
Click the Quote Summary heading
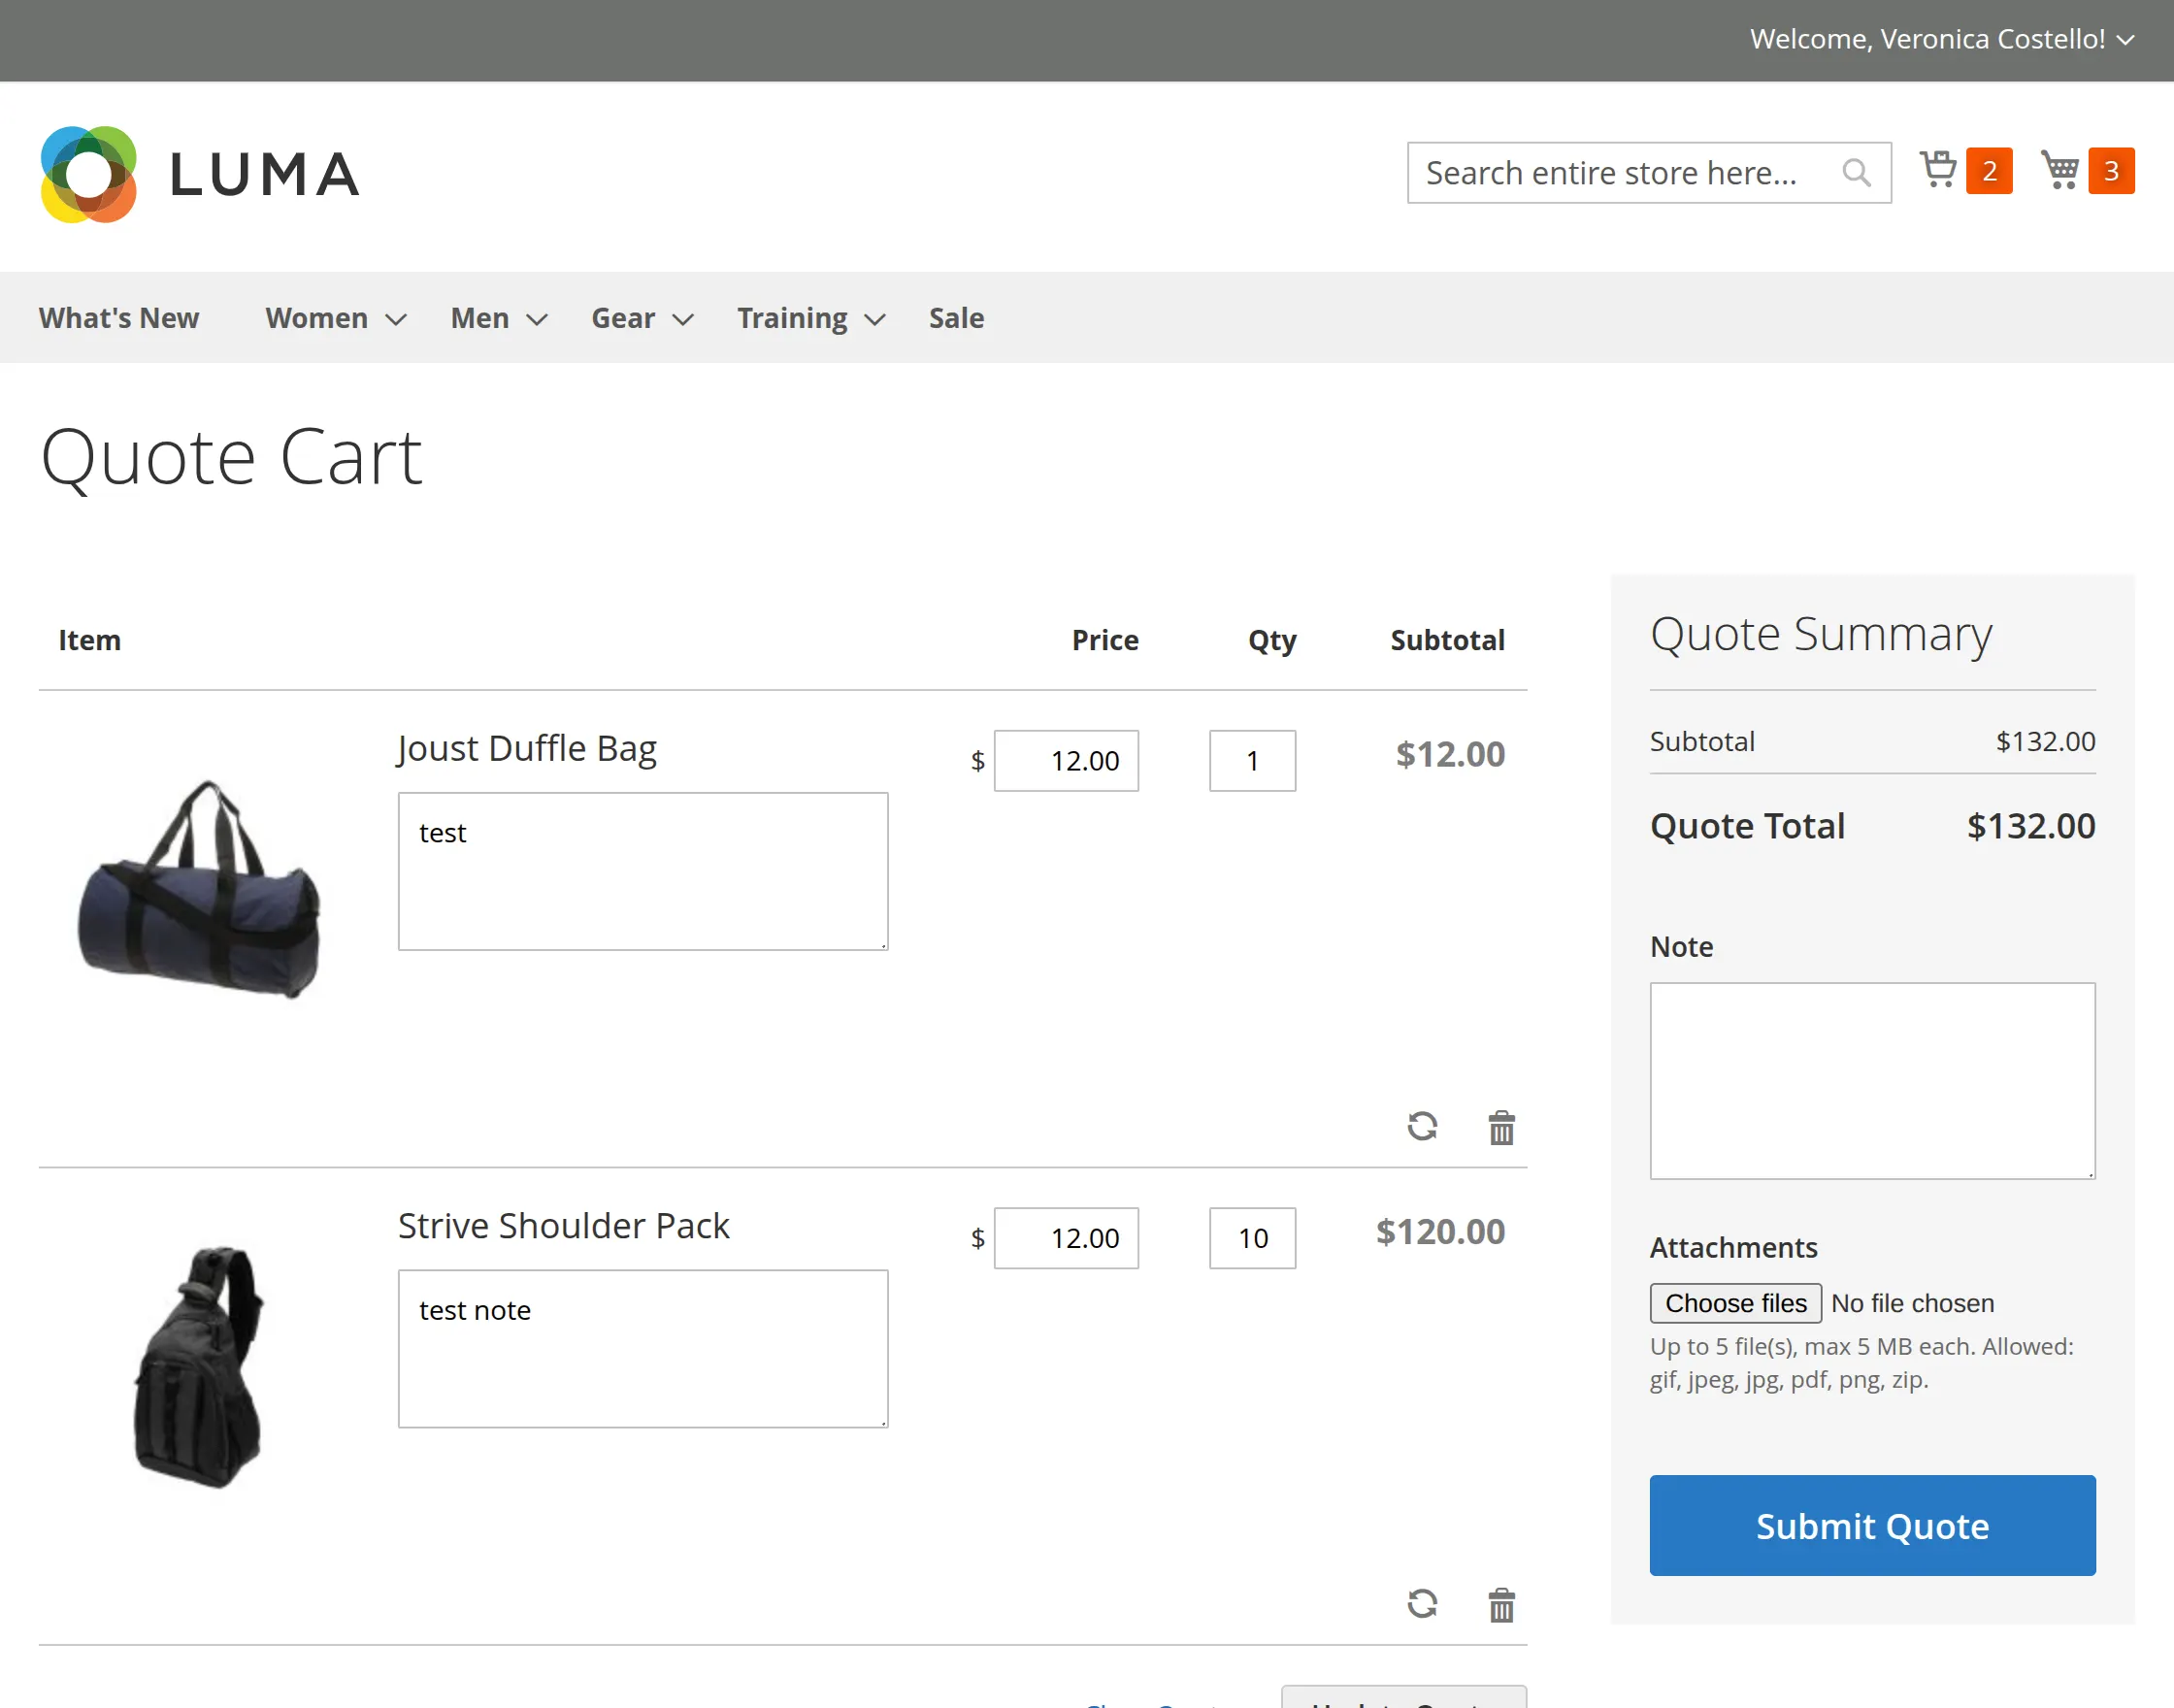click(x=1821, y=634)
